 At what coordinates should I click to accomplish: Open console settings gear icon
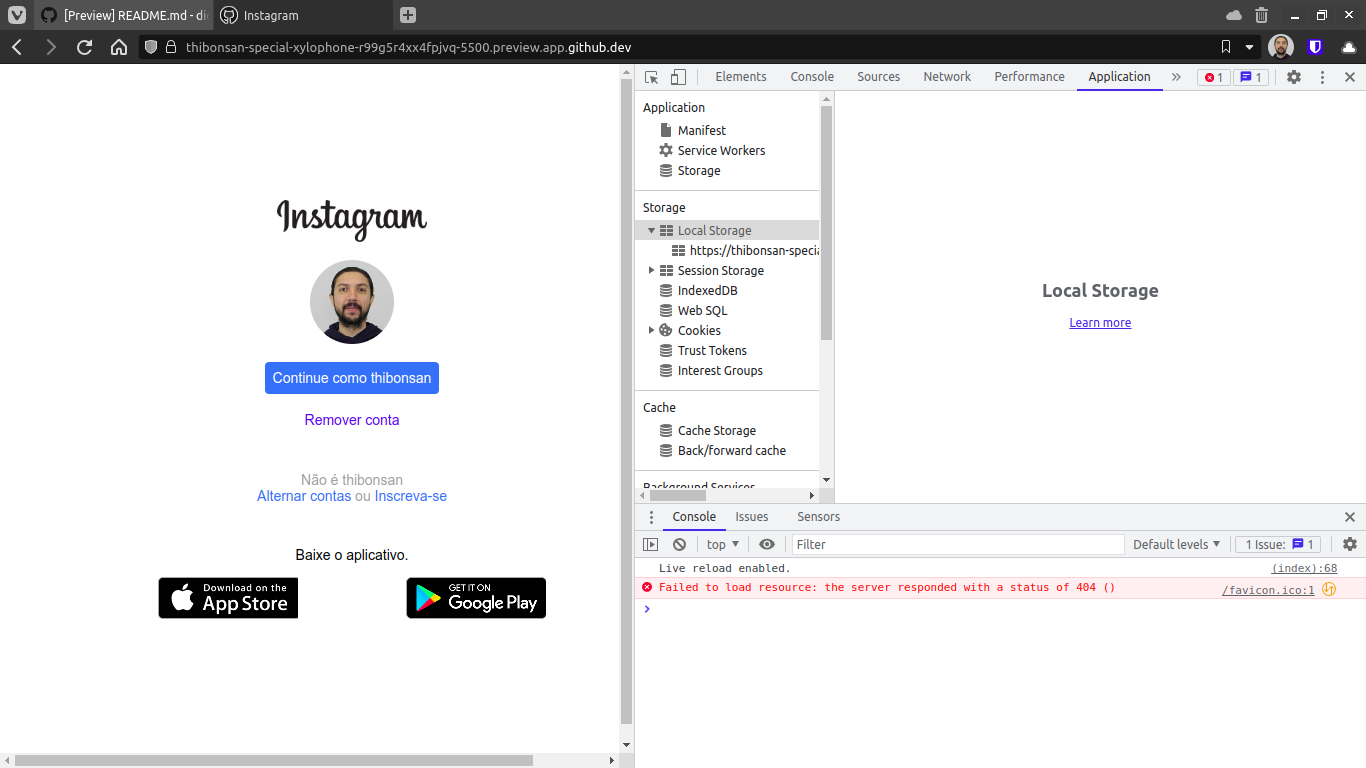[x=1350, y=544]
